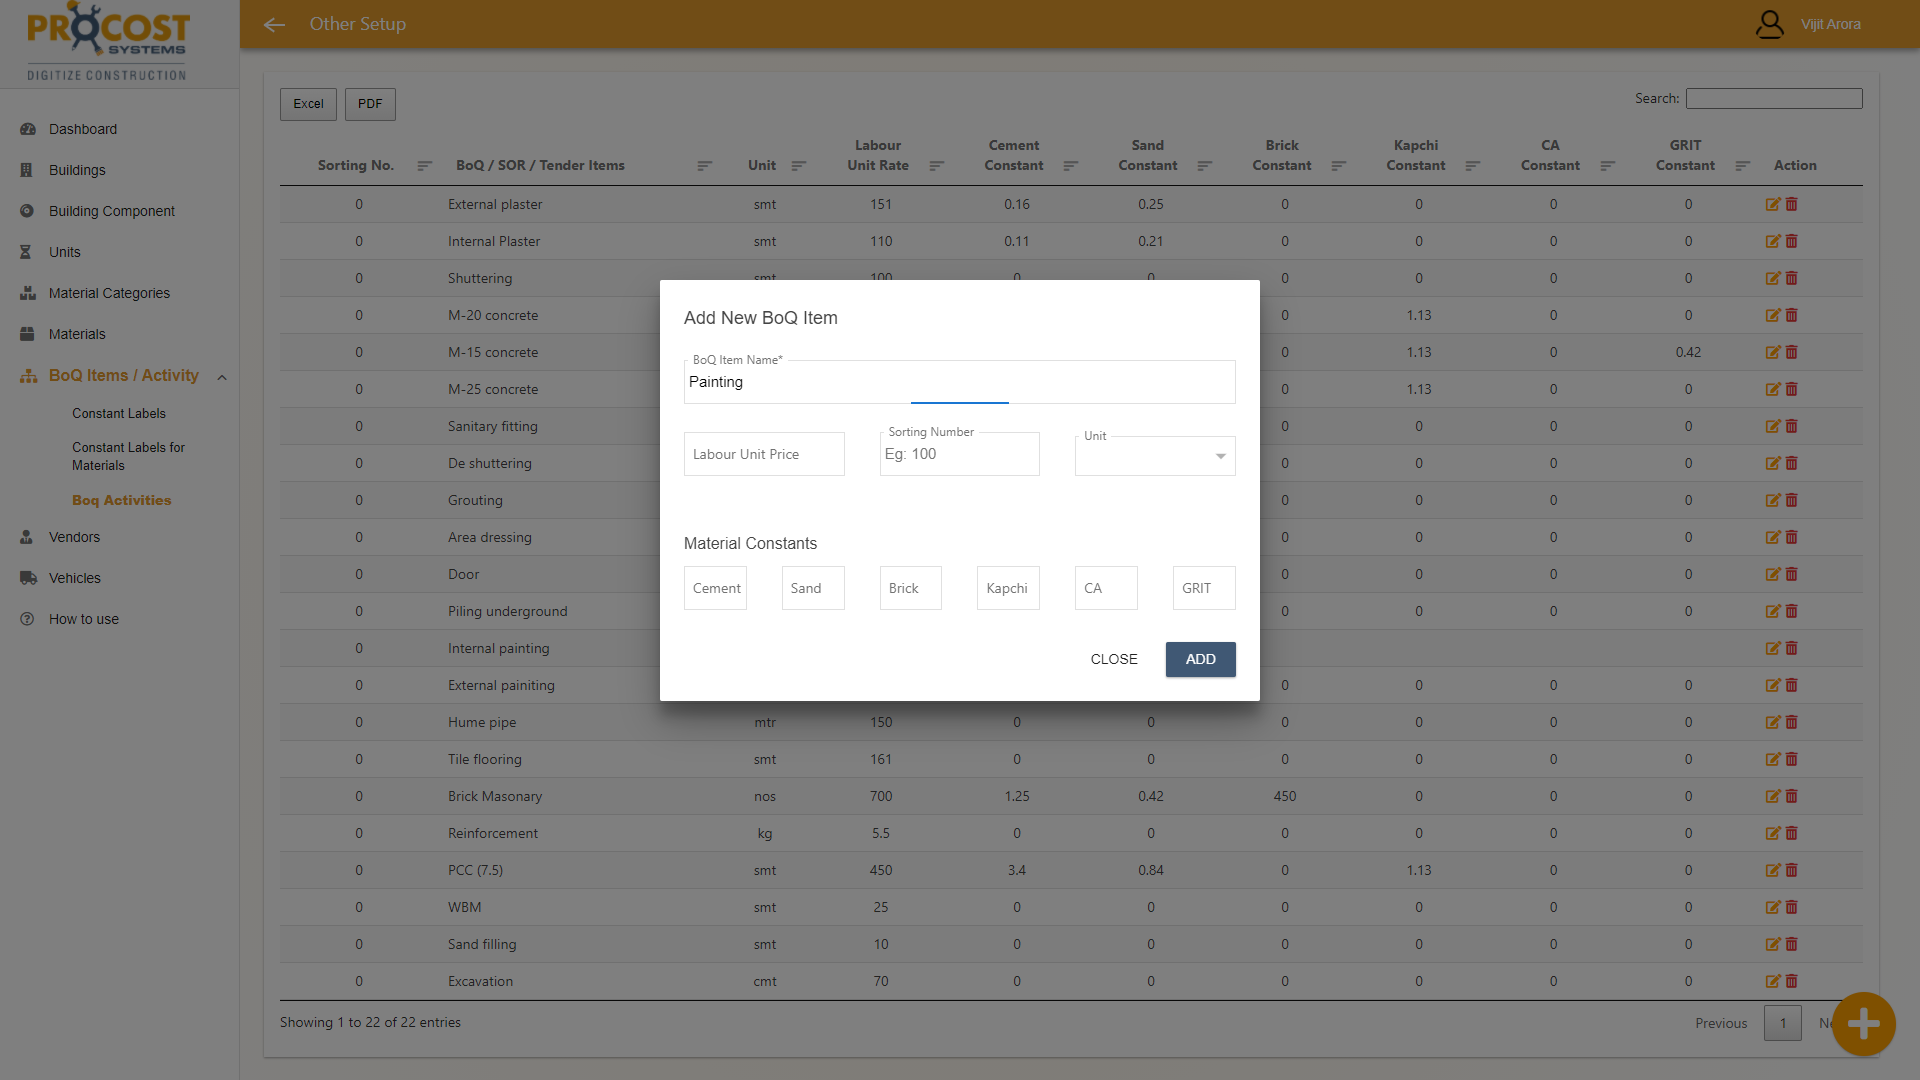Select Boq Activities in the sidebar
The image size is (1920, 1080).
tap(121, 500)
